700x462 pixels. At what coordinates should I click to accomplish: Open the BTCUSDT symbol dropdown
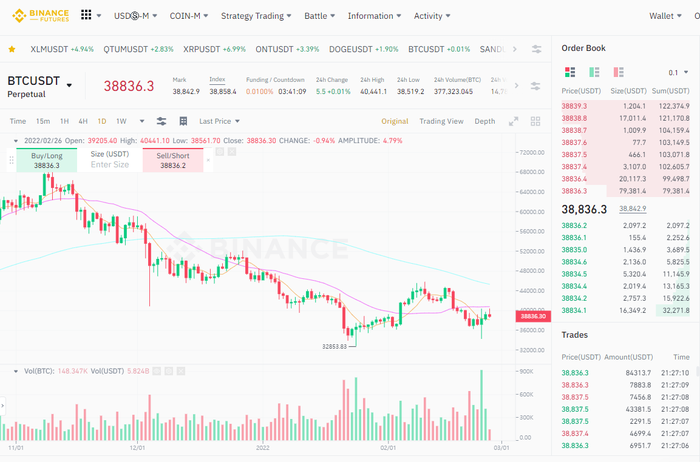coord(69,85)
